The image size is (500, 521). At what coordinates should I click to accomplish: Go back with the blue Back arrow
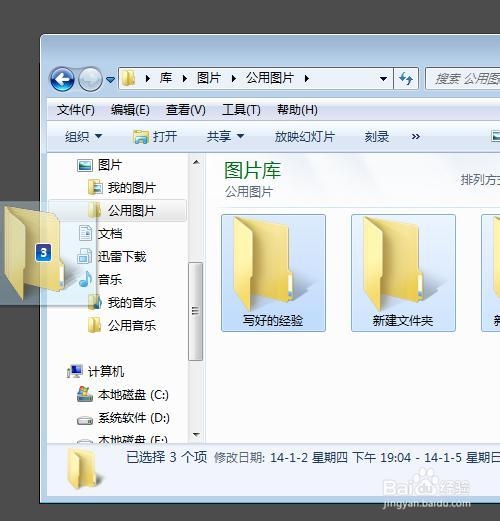[x=62, y=79]
